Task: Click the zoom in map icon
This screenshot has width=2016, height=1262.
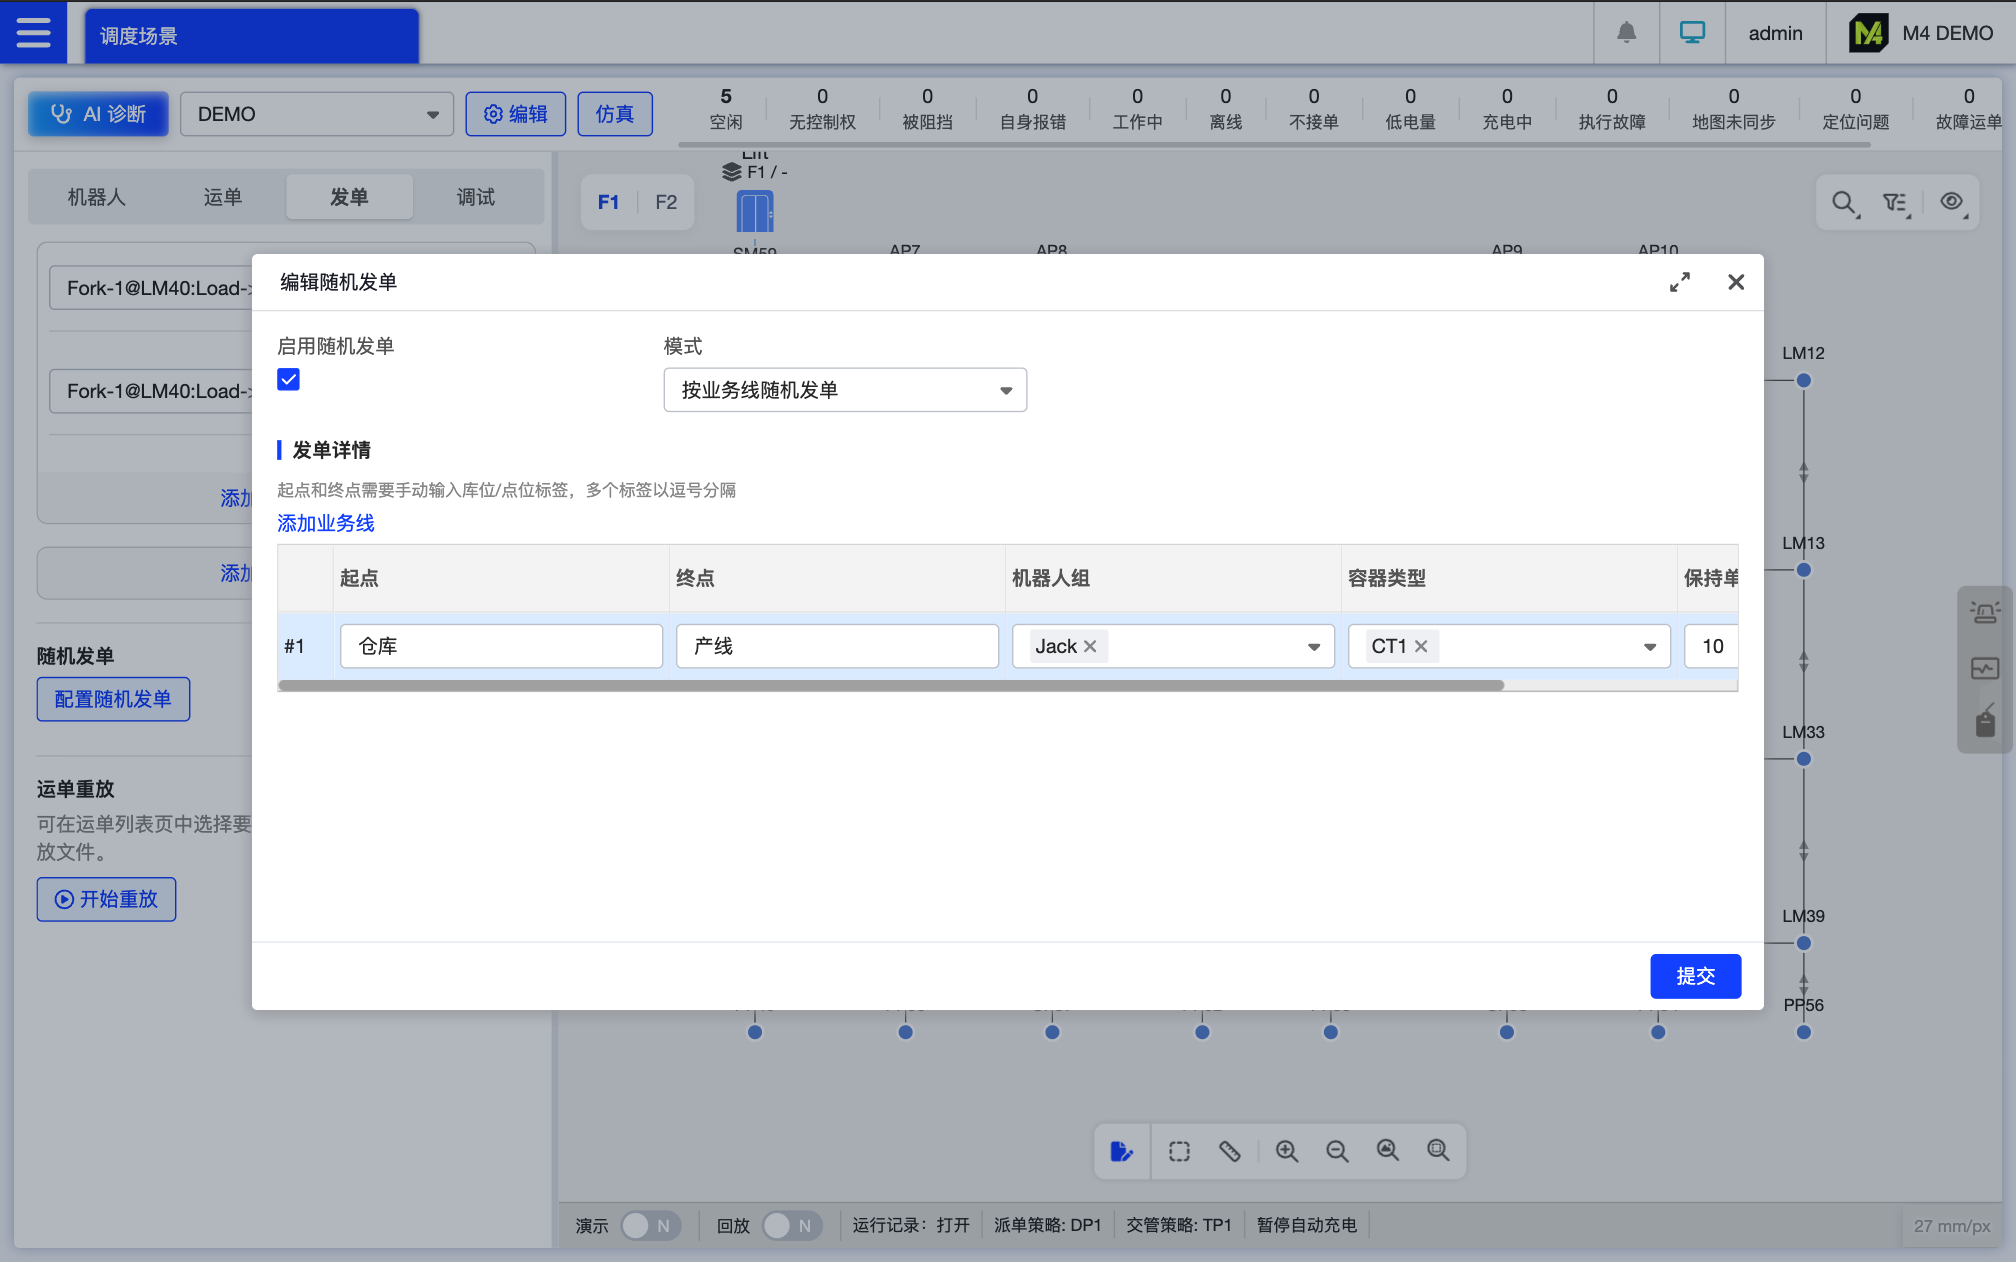Action: [1286, 1151]
